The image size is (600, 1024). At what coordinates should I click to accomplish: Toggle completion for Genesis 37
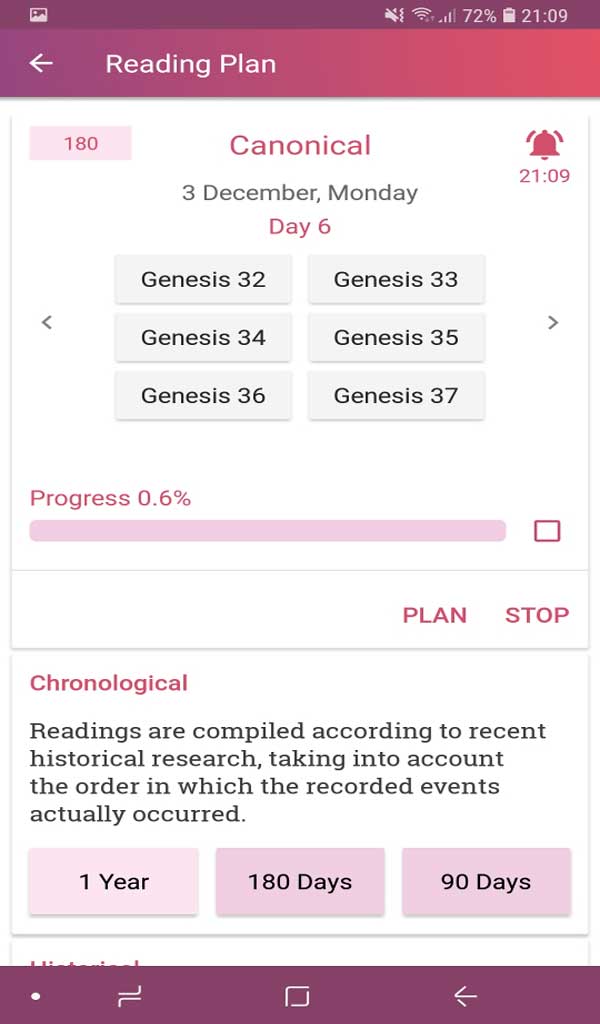397,395
